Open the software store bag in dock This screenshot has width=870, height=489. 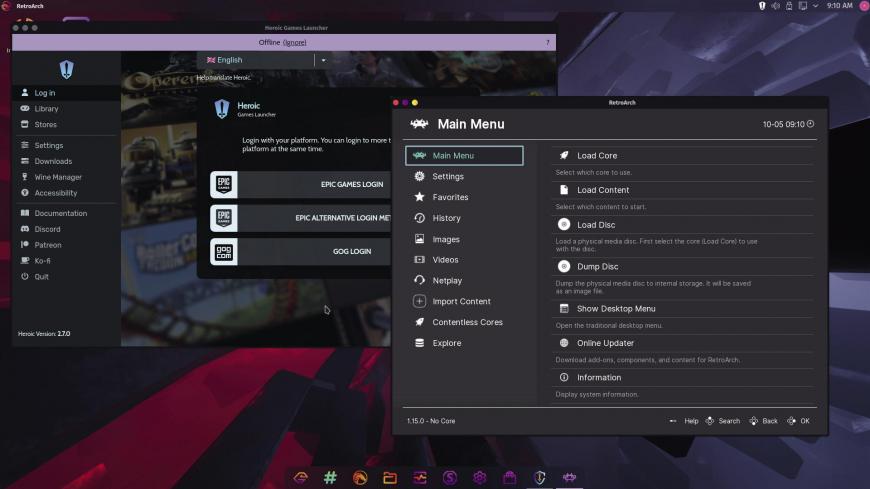509,477
